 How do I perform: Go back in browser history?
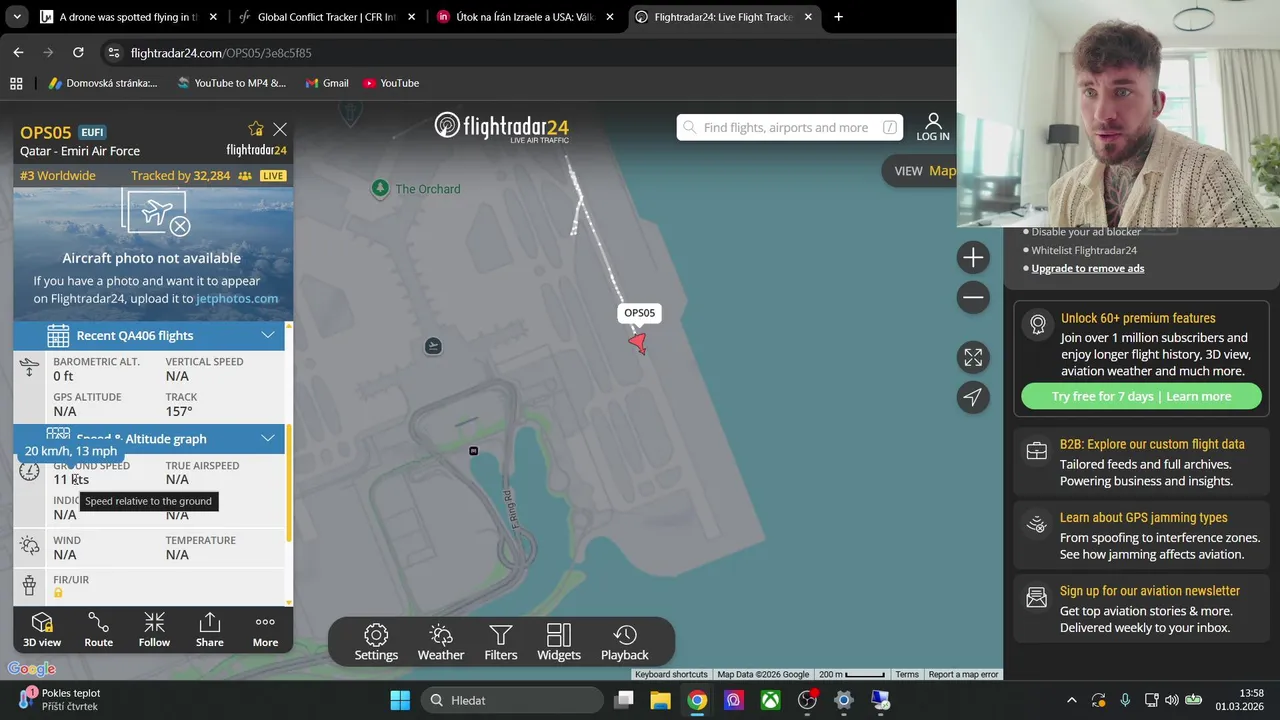(x=18, y=52)
